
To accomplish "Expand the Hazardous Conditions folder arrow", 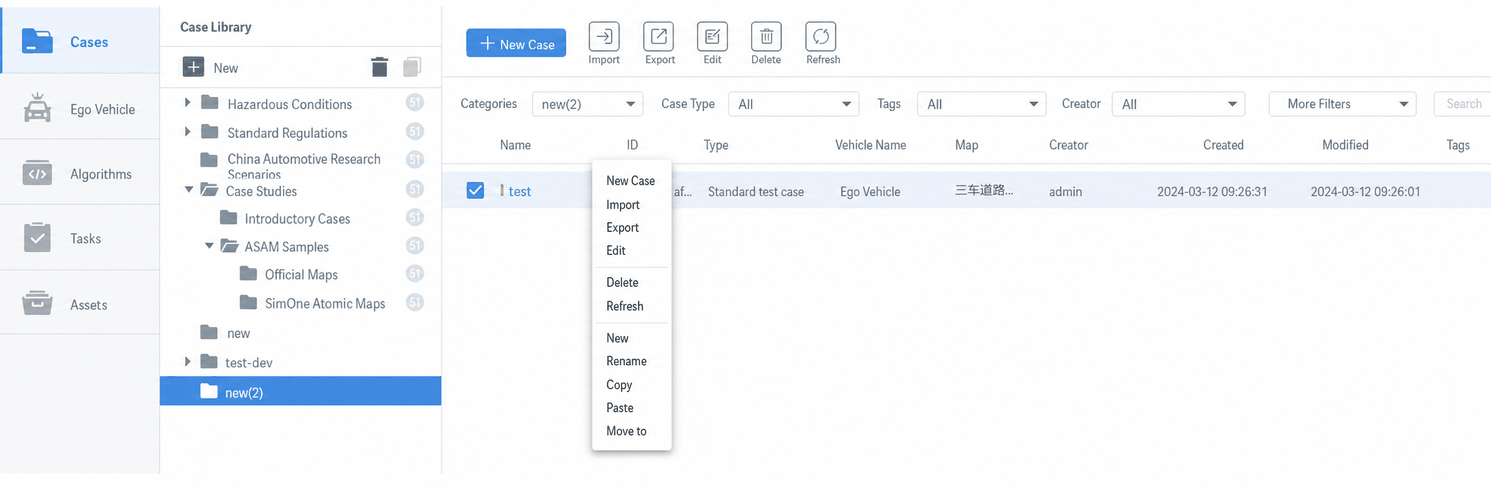I will click(x=187, y=102).
